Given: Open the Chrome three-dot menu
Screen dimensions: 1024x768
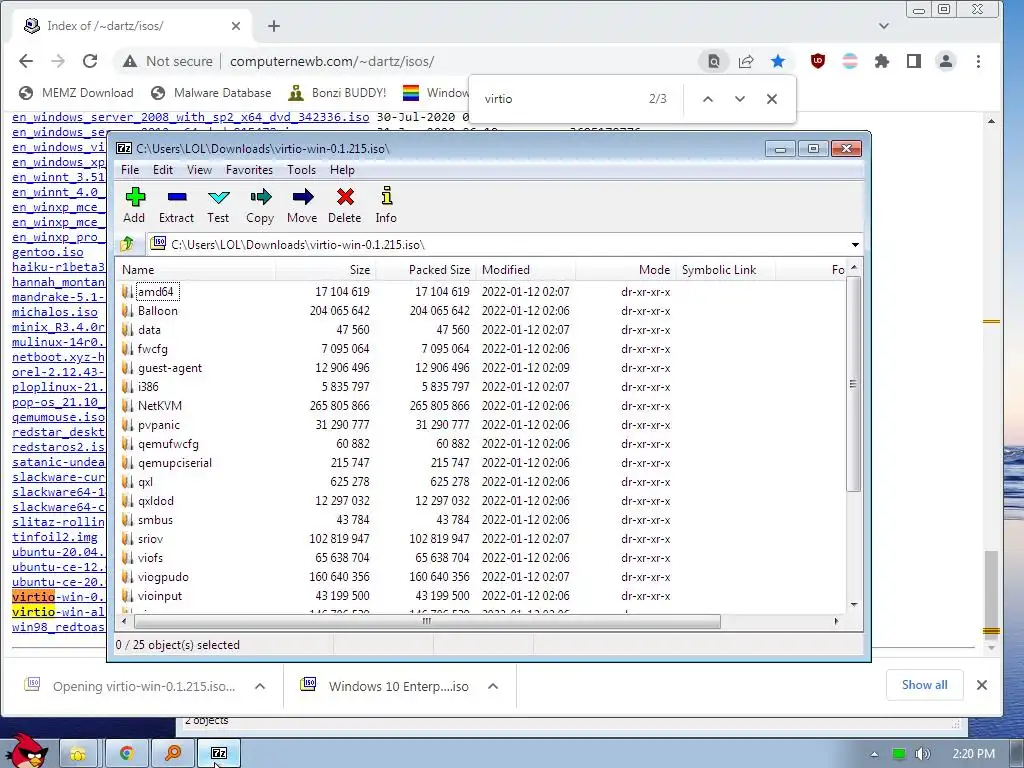Looking at the screenshot, I should [978, 61].
